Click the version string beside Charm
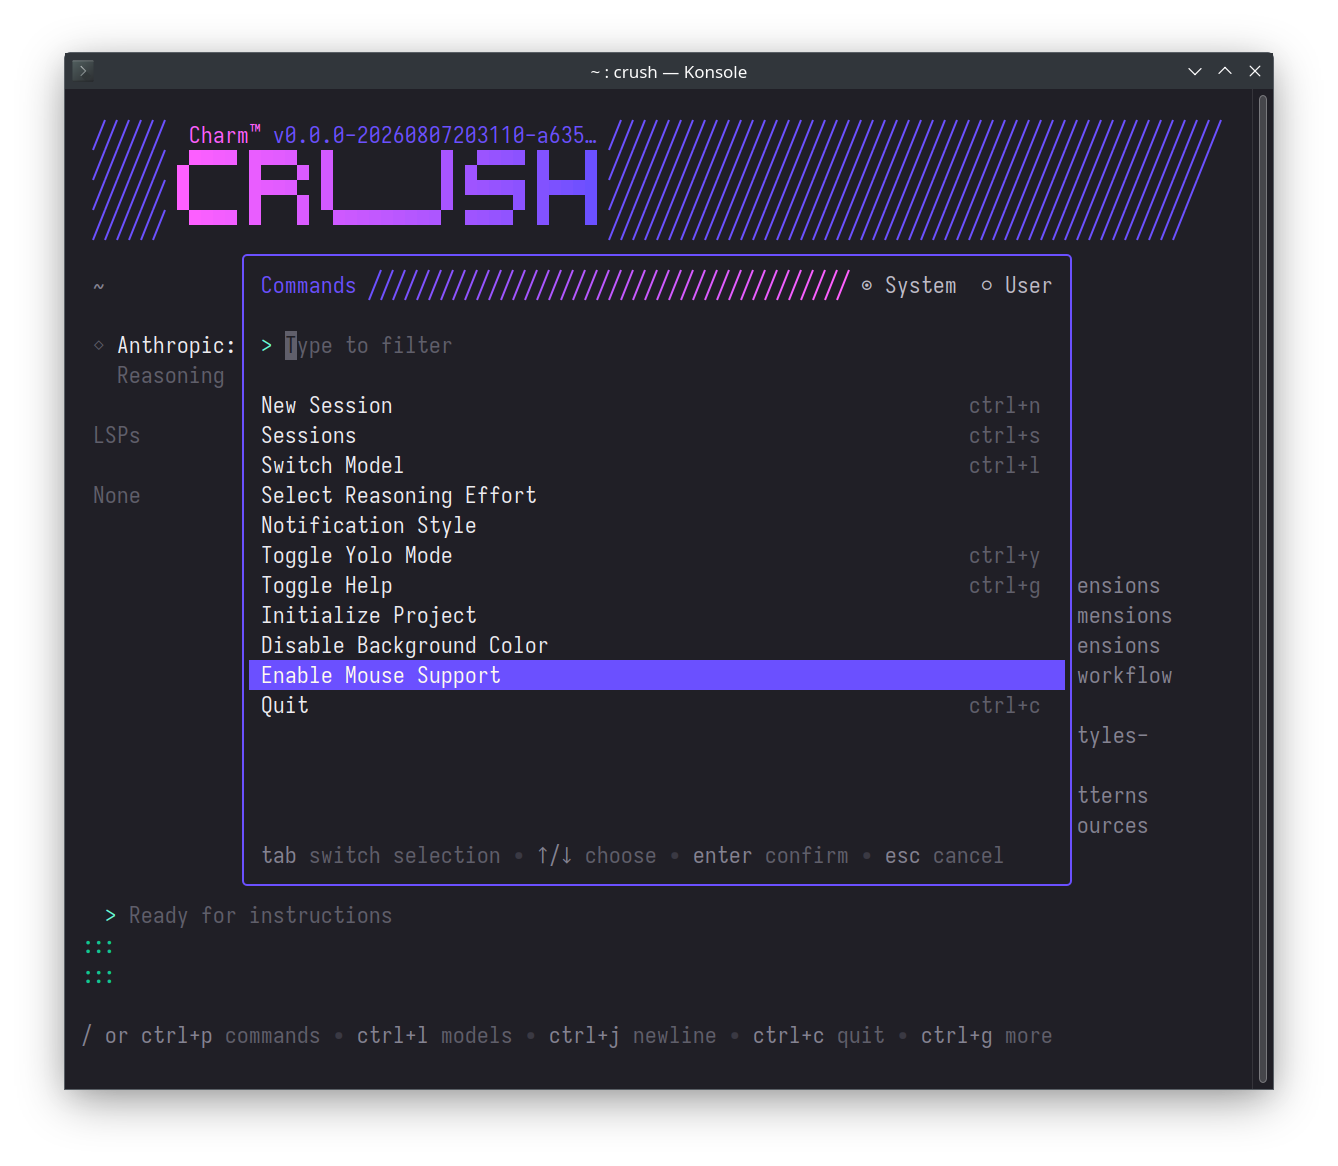 tap(434, 135)
